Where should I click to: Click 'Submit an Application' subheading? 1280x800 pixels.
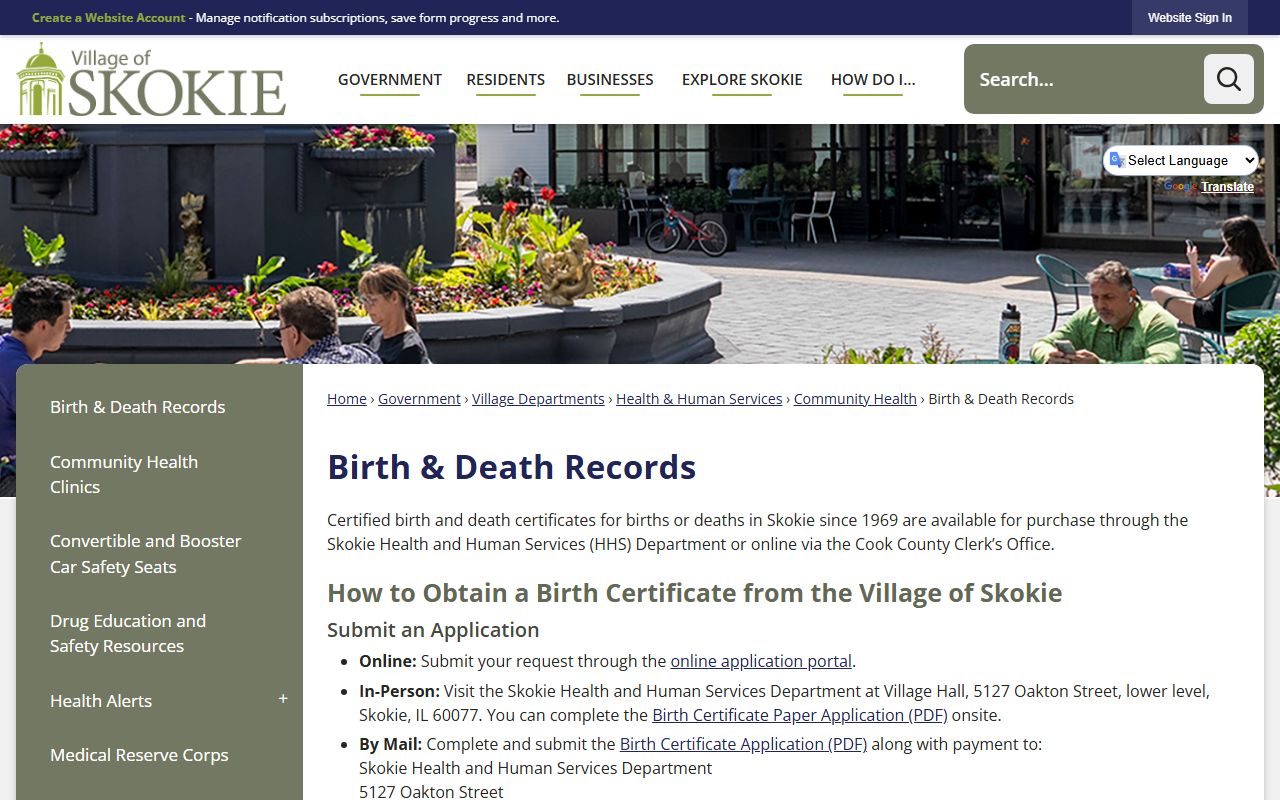pos(433,630)
